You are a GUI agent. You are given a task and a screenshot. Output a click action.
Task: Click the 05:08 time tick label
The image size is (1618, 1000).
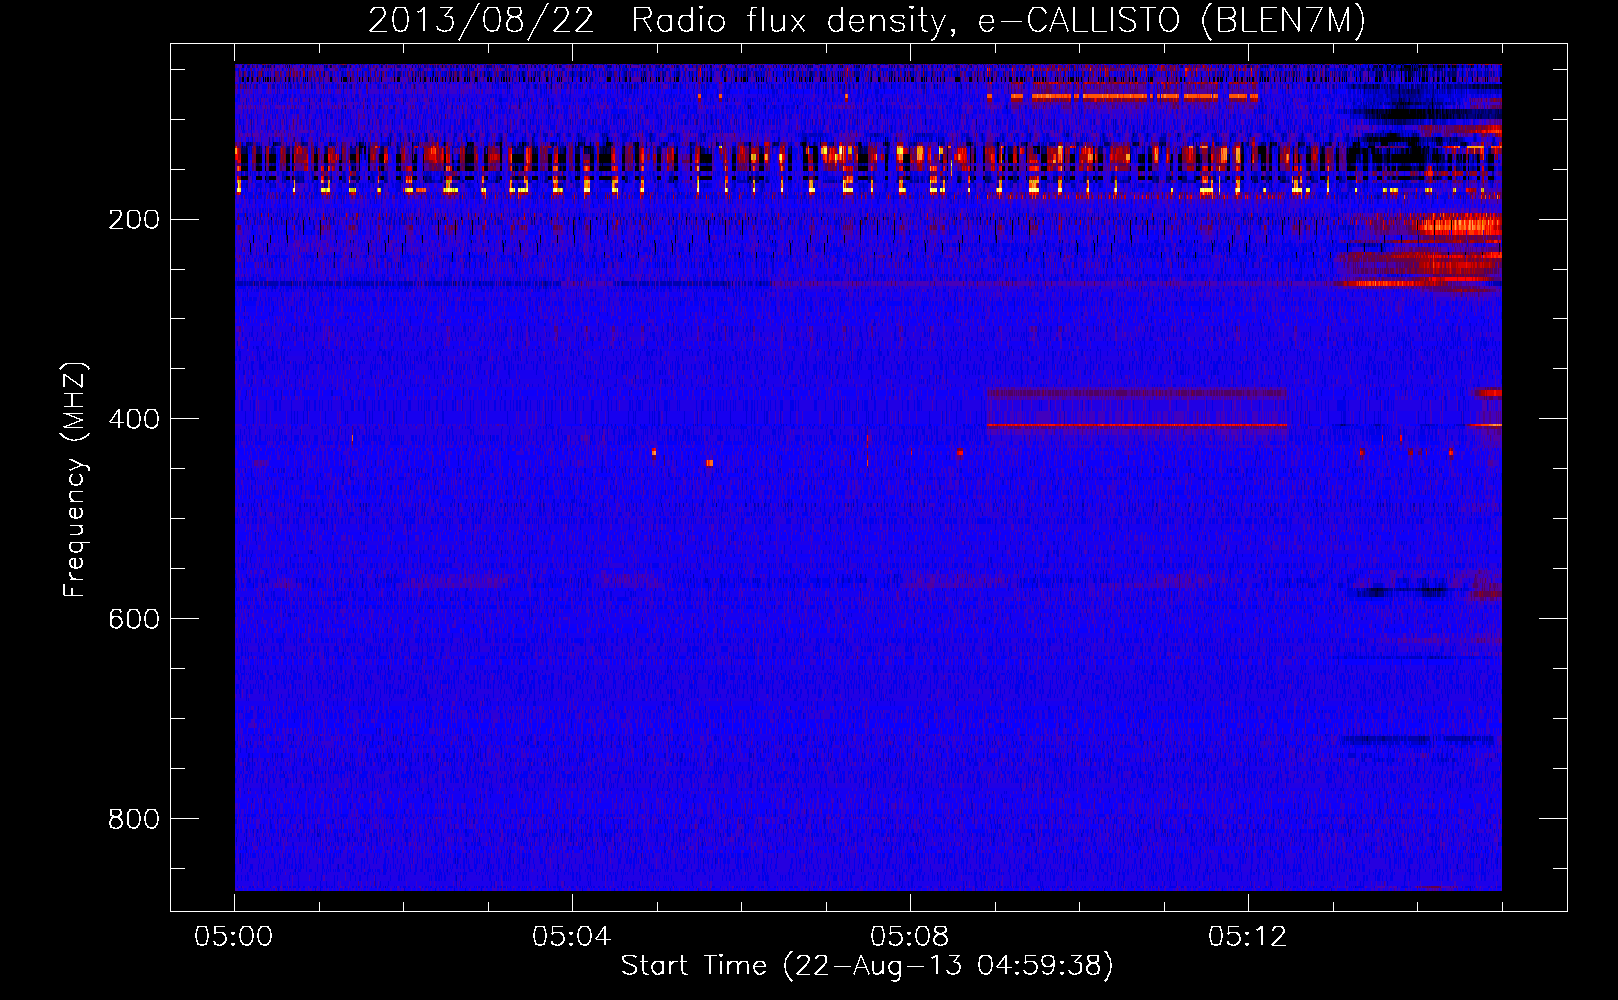pyautogui.click(x=909, y=937)
